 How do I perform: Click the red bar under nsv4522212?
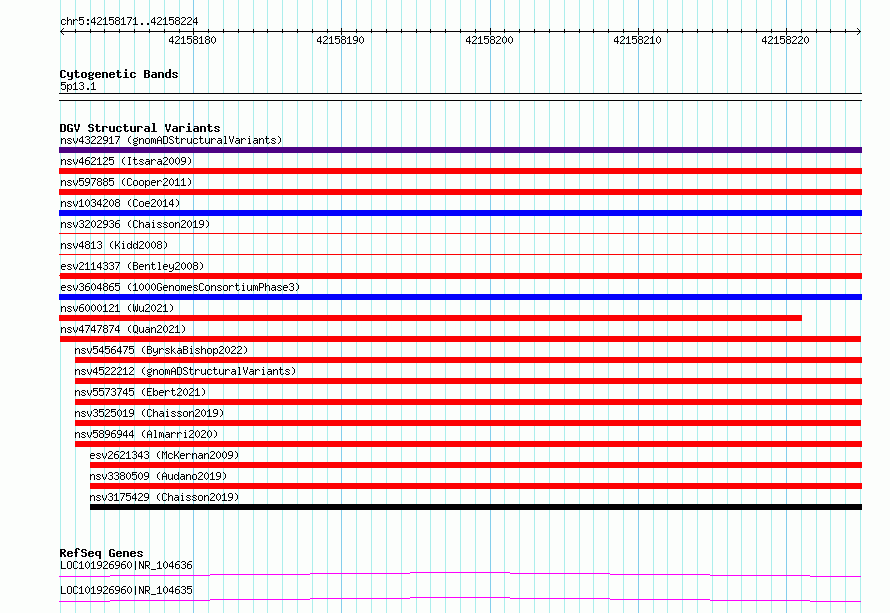click(468, 381)
